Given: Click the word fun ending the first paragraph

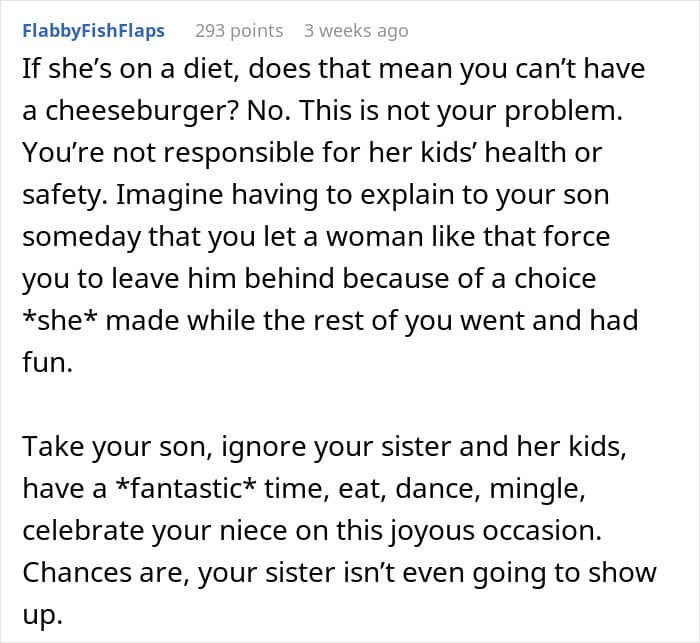Looking at the screenshot, I should tap(47, 362).
